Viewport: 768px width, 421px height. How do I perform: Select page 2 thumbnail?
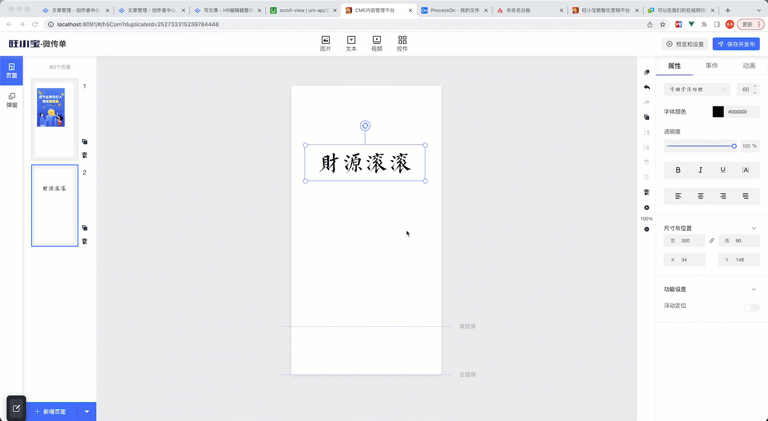coord(54,206)
